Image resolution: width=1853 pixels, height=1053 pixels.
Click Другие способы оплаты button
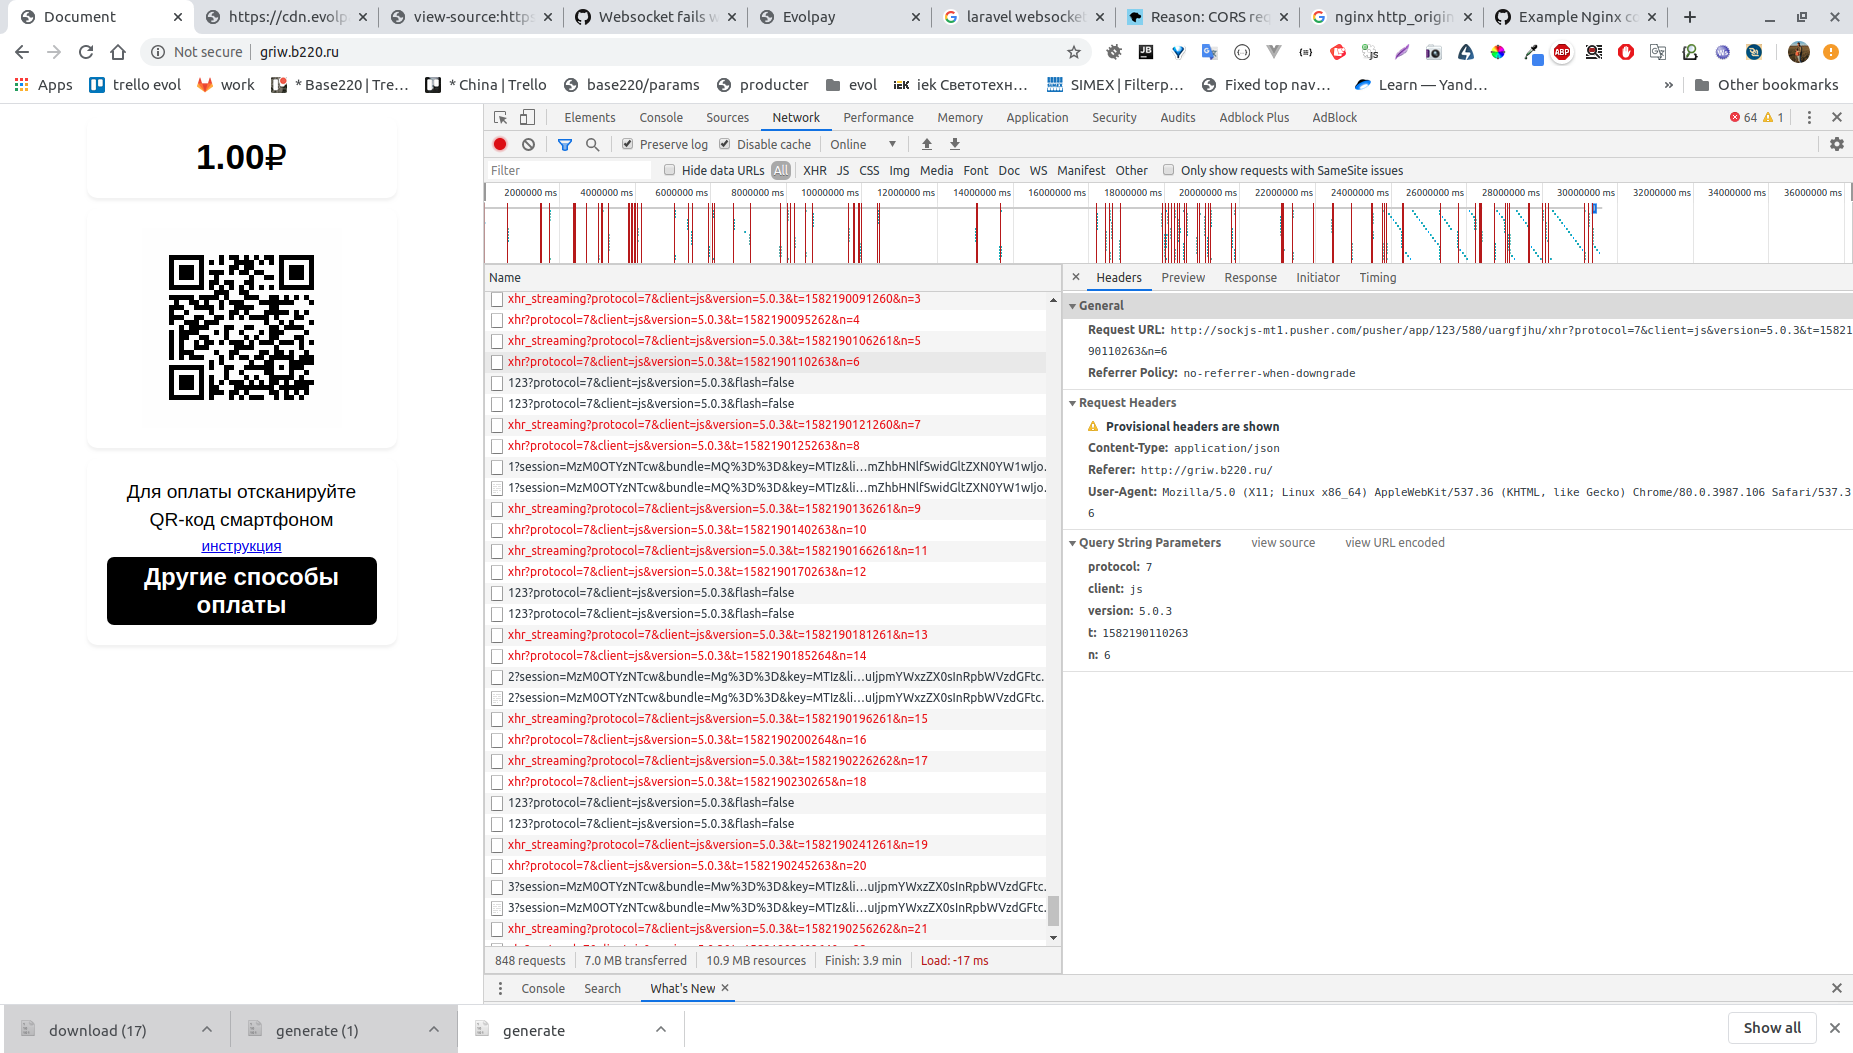click(242, 591)
